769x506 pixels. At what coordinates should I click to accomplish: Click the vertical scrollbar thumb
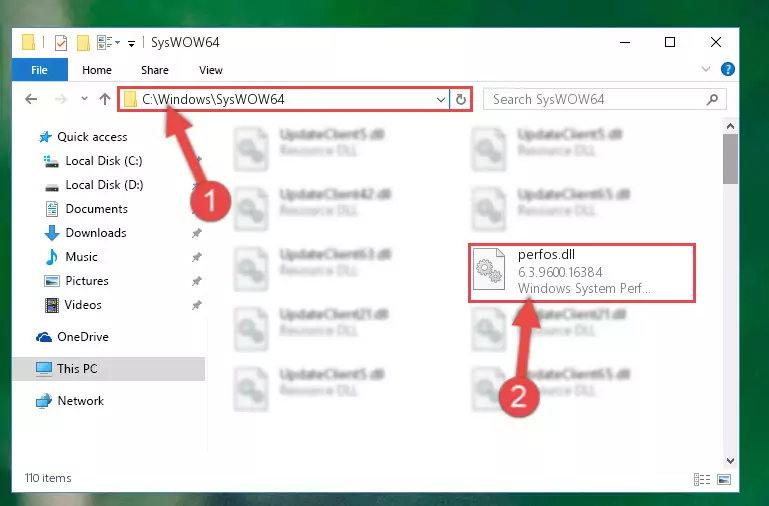(730, 159)
